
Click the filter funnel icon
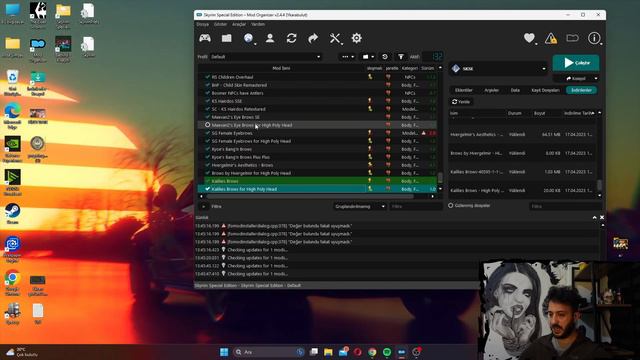pyautogui.click(x=401, y=57)
